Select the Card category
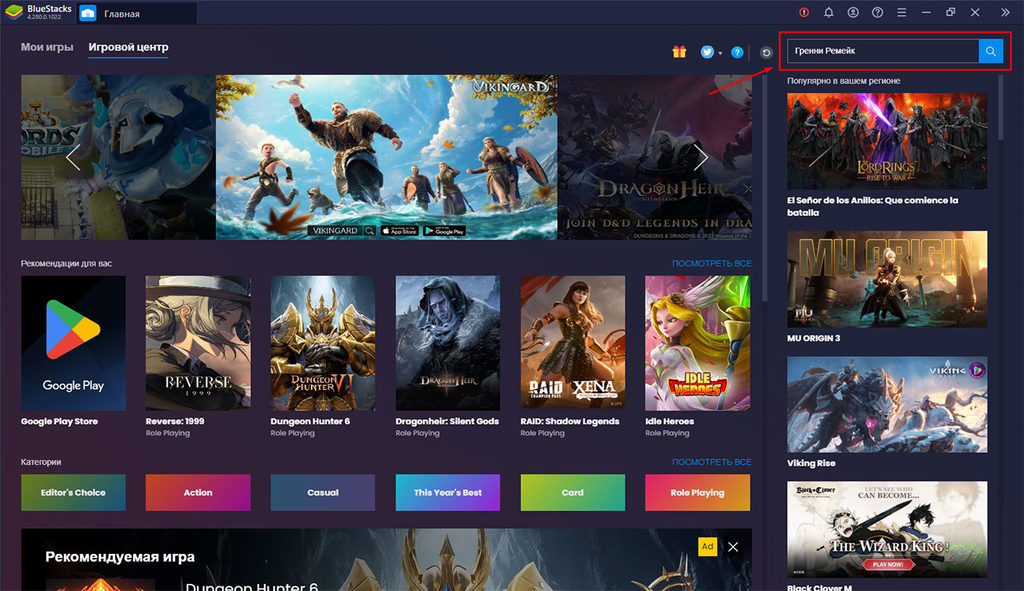This screenshot has height=591, width=1024. point(573,492)
